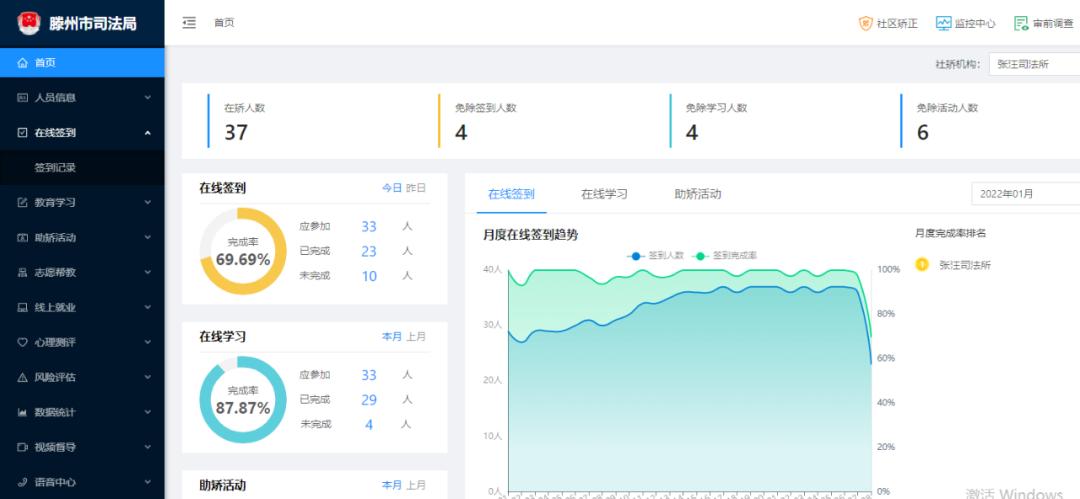Open 签到记录 submenu item
Image resolution: width=1080 pixels, height=499 pixels.
(x=55, y=168)
